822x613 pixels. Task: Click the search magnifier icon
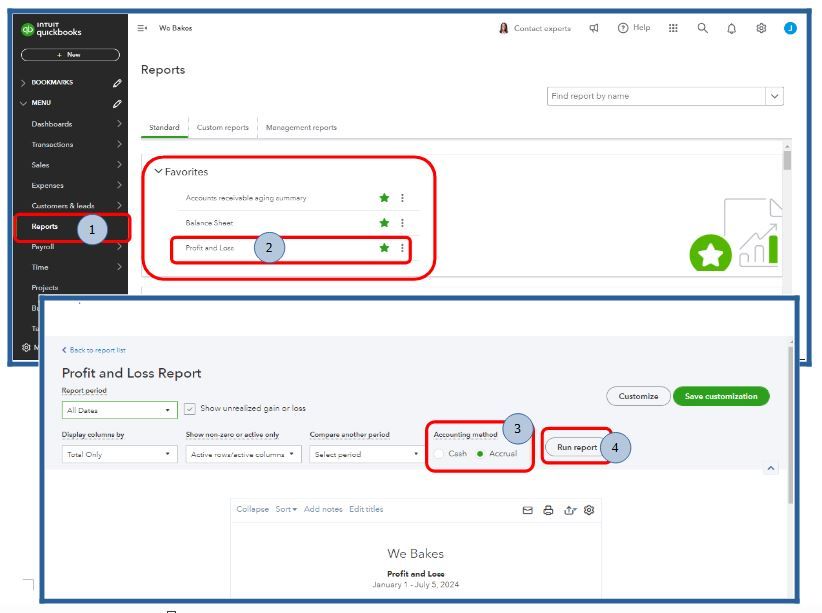point(702,28)
